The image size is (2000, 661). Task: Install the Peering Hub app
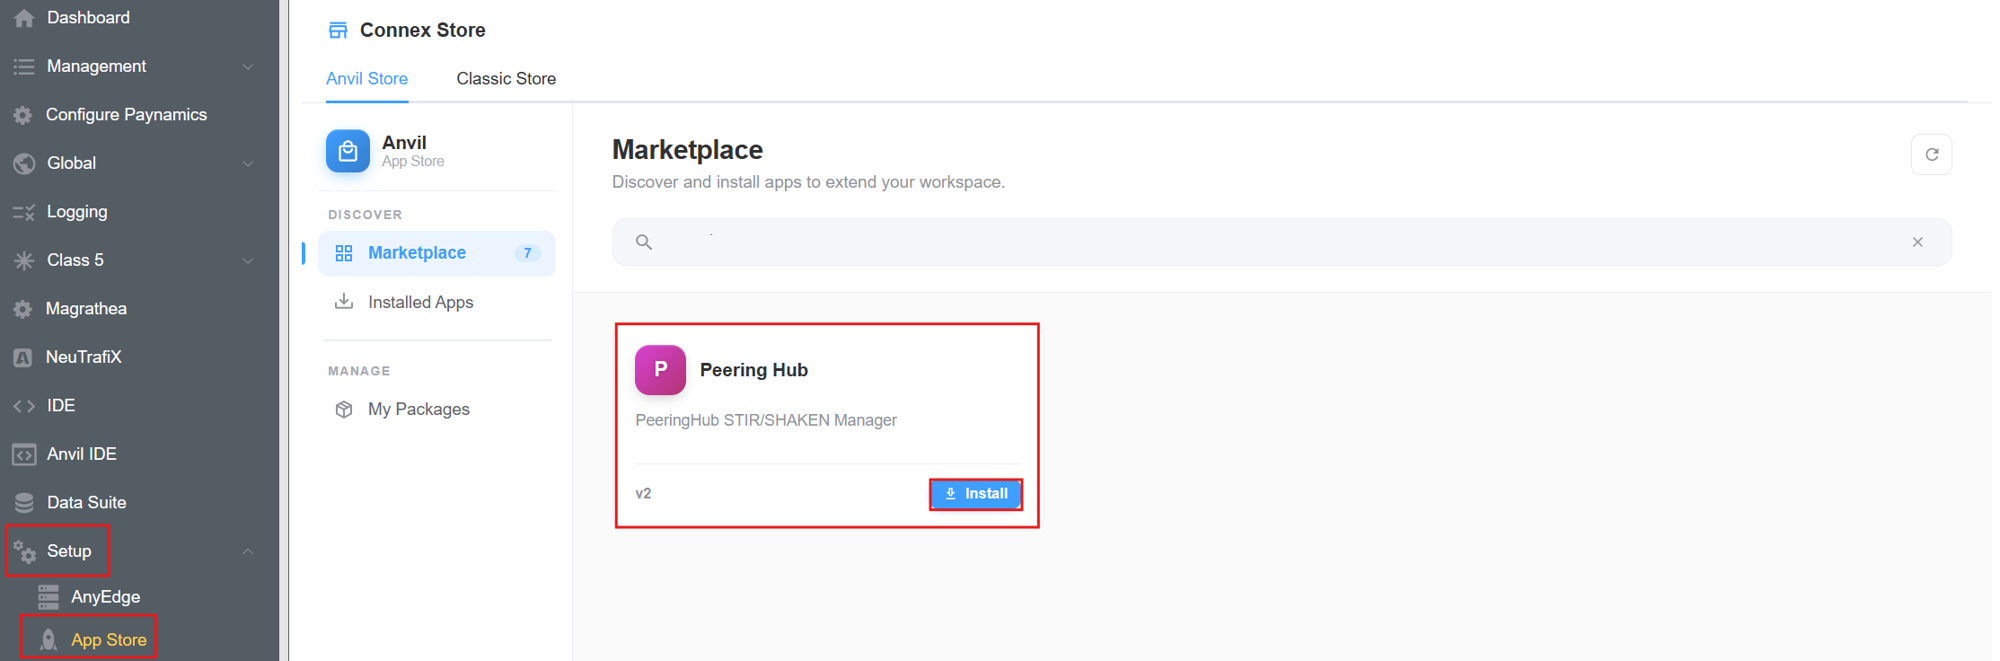tap(976, 494)
